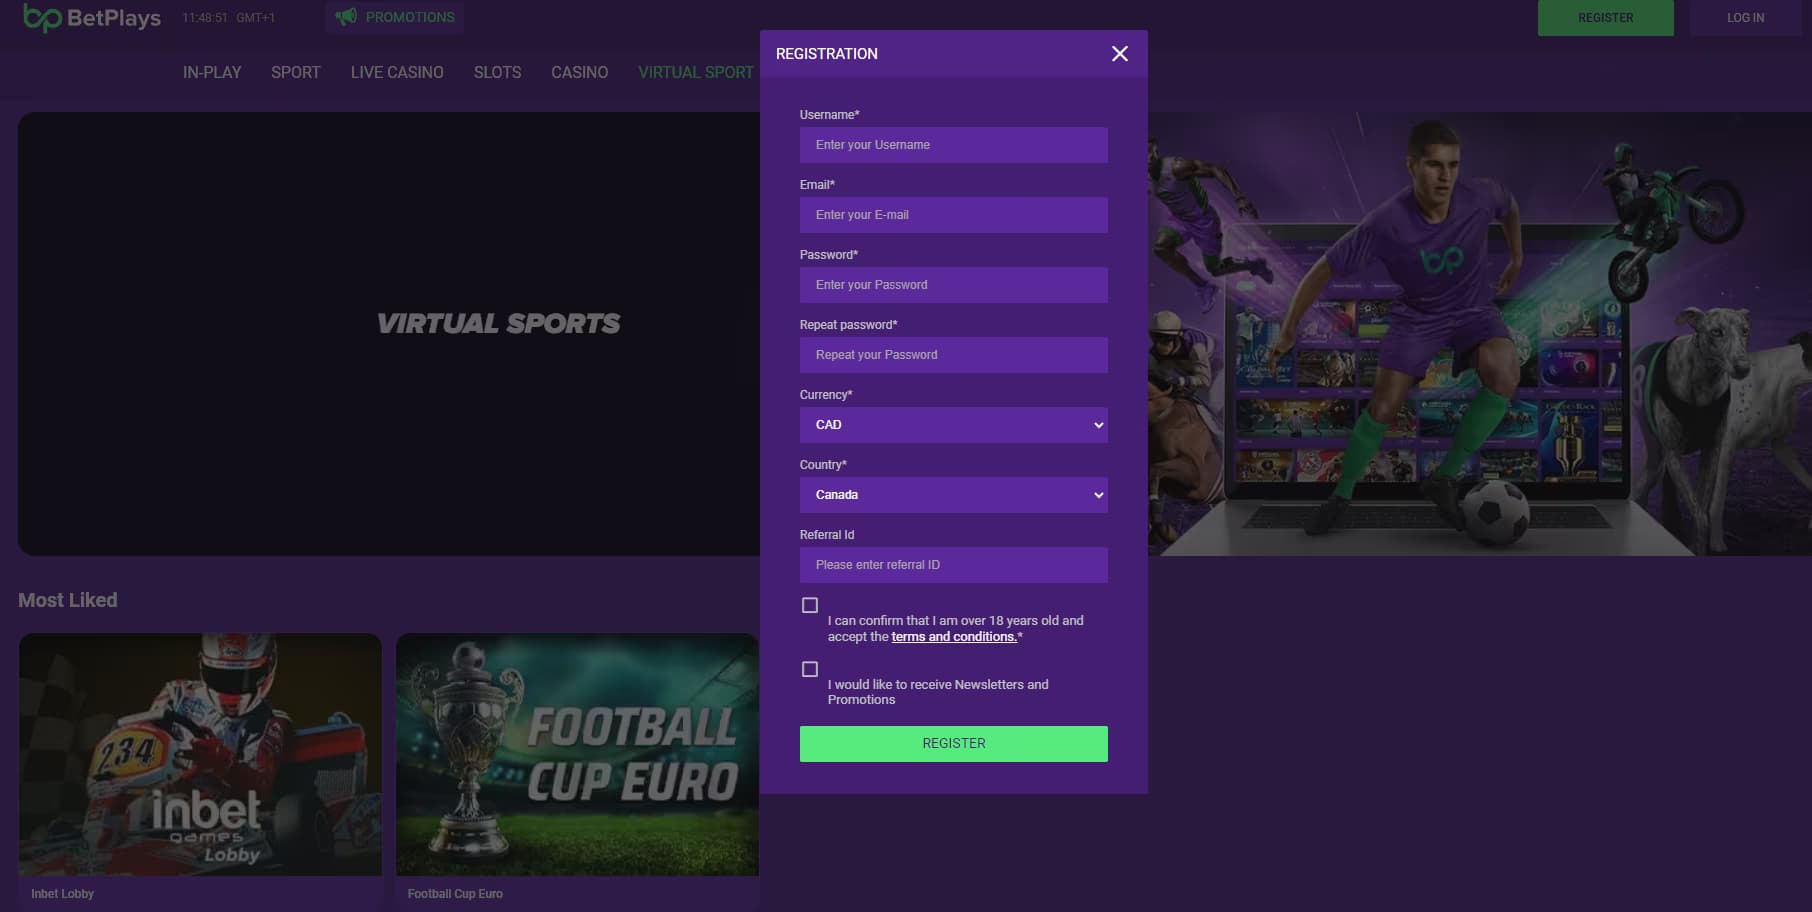The width and height of the screenshot is (1812, 912).
Task: Open the Inbet Lobby game
Action: point(198,755)
